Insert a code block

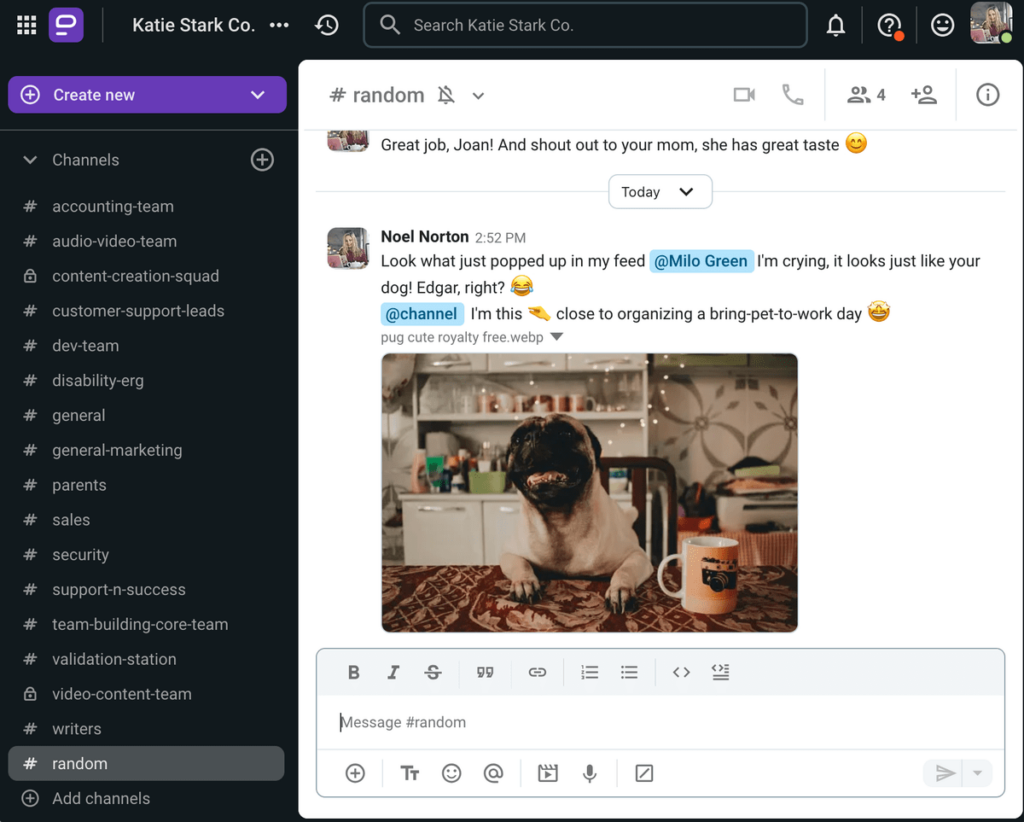click(x=720, y=672)
